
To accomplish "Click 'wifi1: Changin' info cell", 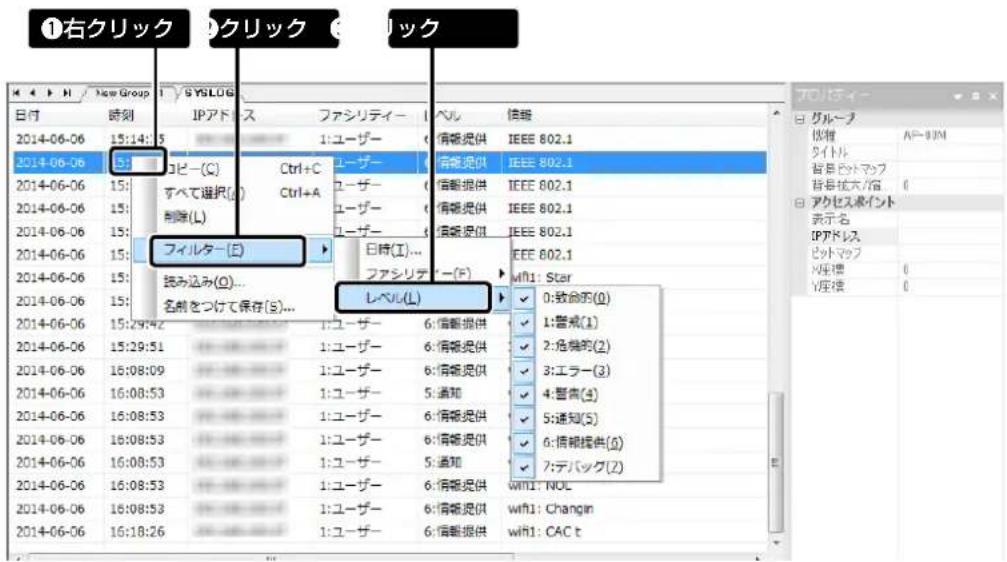I will coord(551,509).
